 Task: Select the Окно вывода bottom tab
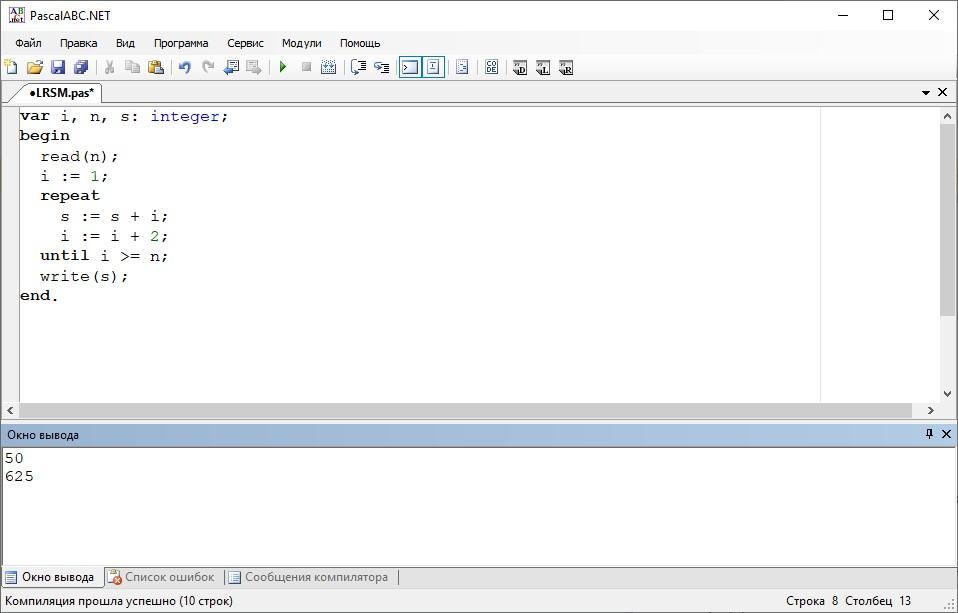(x=50, y=577)
